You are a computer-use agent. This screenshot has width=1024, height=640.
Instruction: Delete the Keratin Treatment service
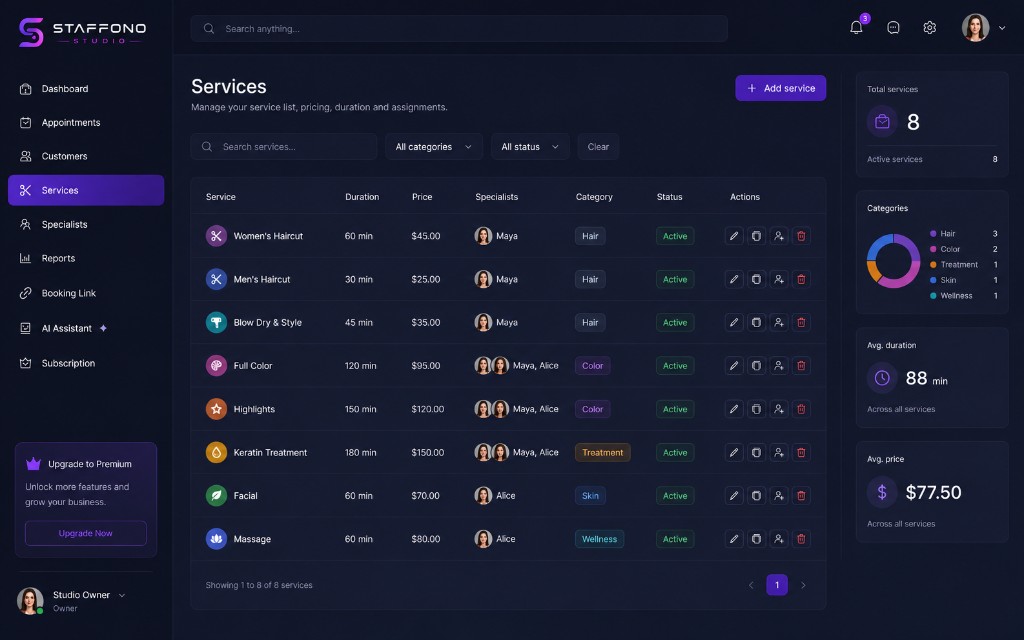(x=801, y=452)
